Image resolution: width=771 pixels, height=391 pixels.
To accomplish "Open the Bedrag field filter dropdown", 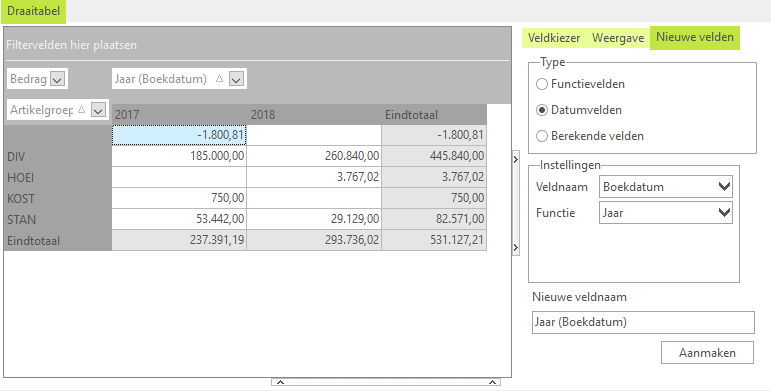I will click(x=58, y=79).
